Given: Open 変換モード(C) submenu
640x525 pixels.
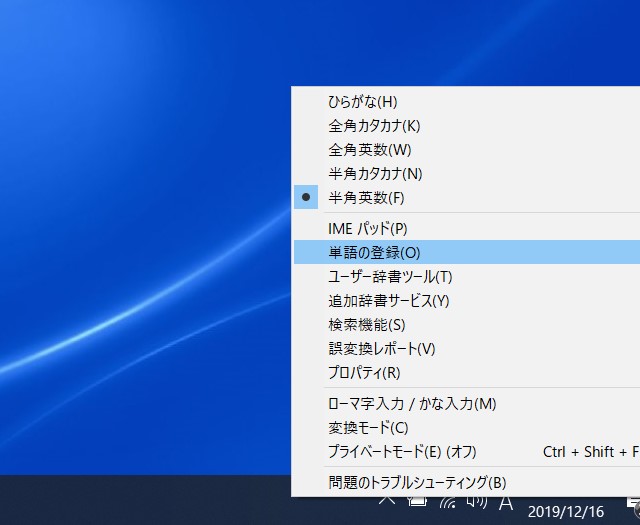Looking at the screenshot, I should click(x=467, y=427).
